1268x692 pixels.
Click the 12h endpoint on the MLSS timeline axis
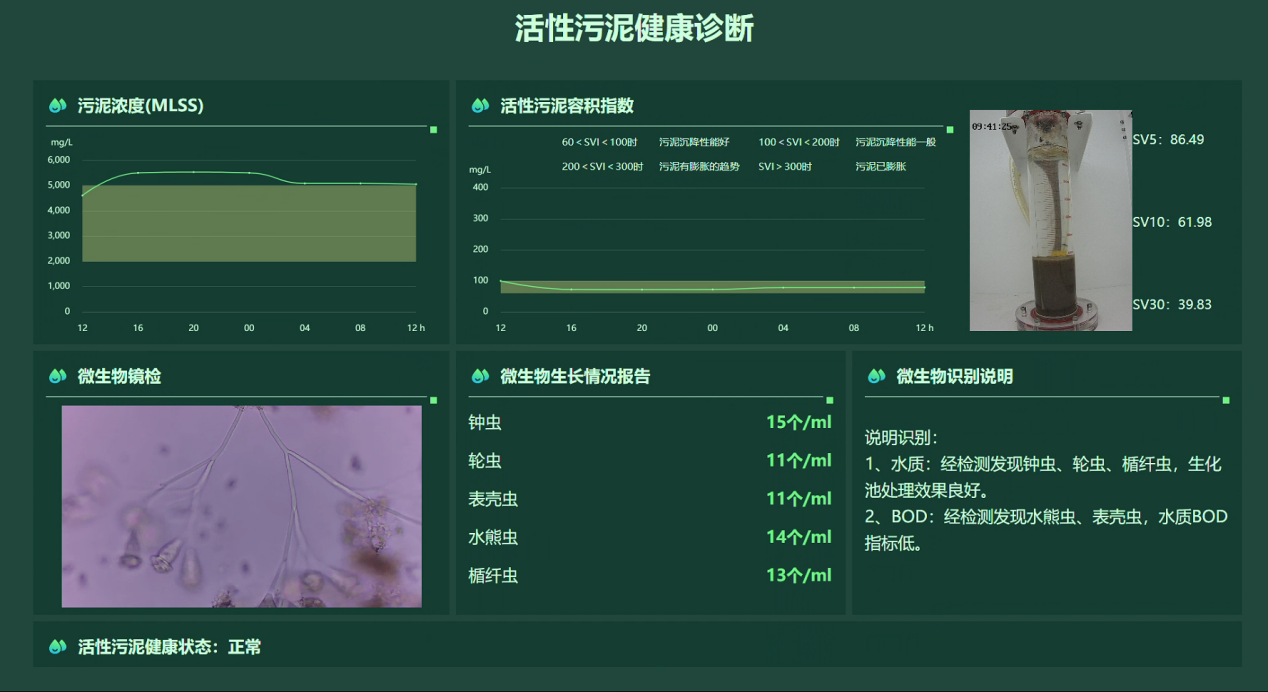pos(417,327)
